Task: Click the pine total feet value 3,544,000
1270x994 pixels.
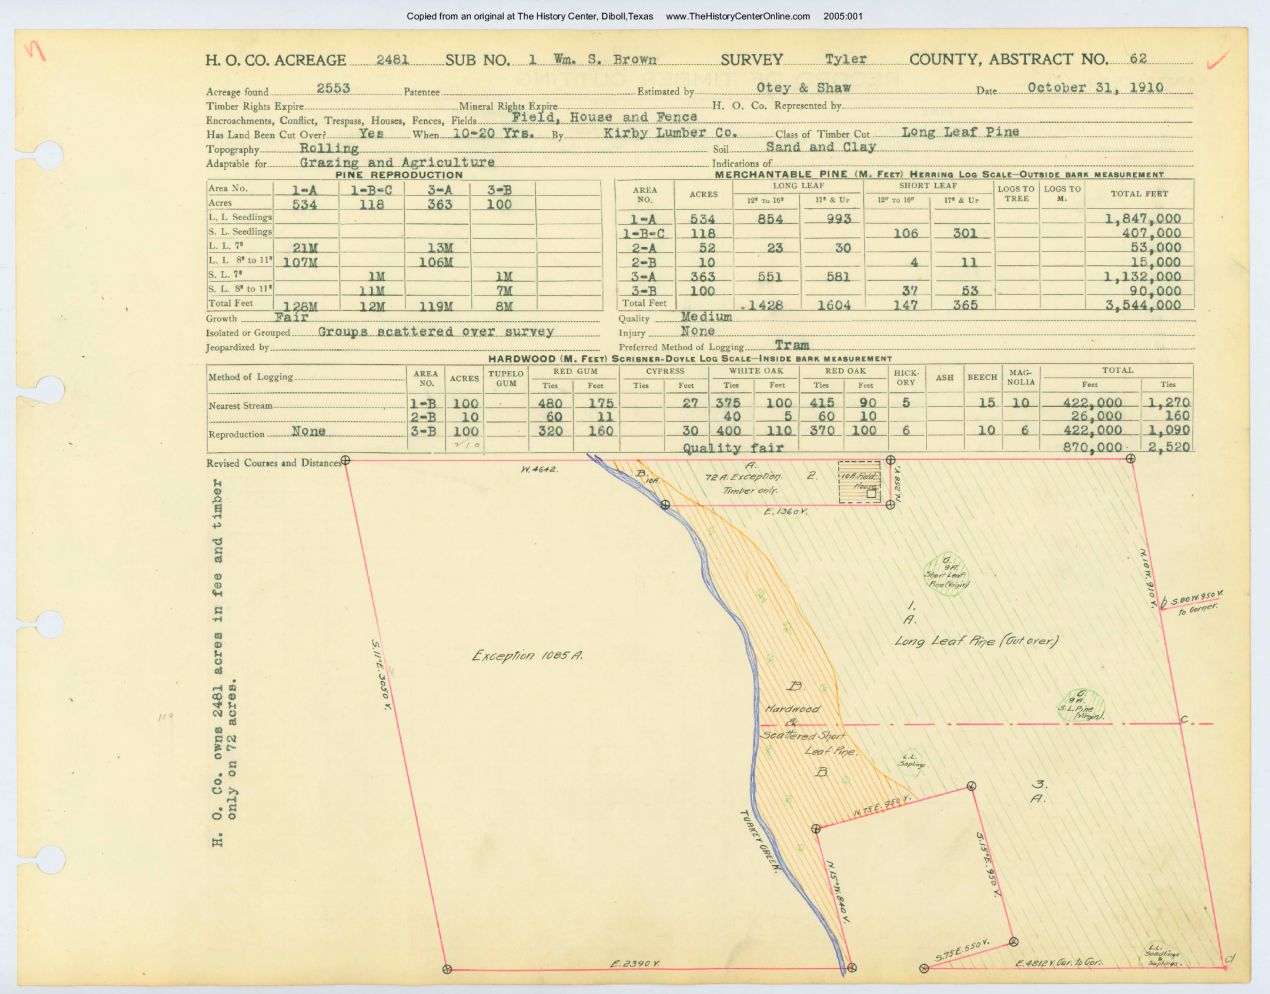Action: coord(1142,305)
